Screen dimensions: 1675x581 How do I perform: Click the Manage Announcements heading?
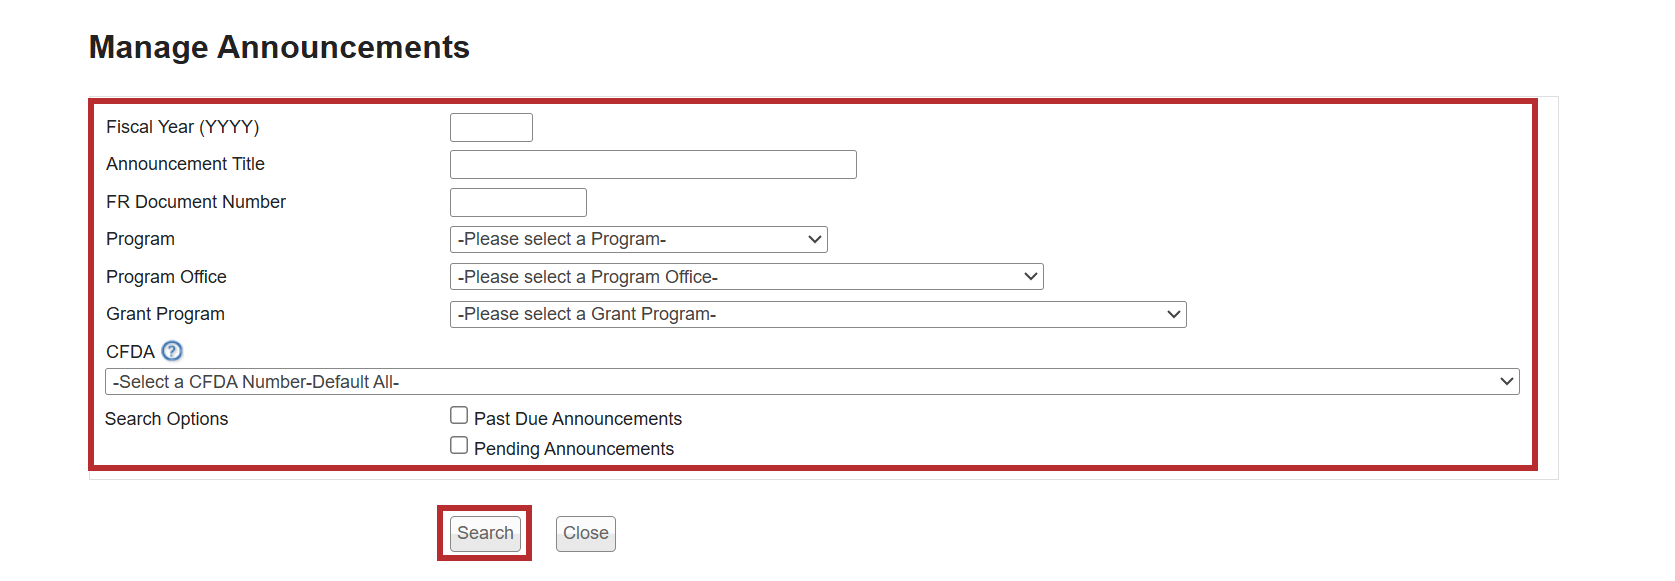point(279,47)
